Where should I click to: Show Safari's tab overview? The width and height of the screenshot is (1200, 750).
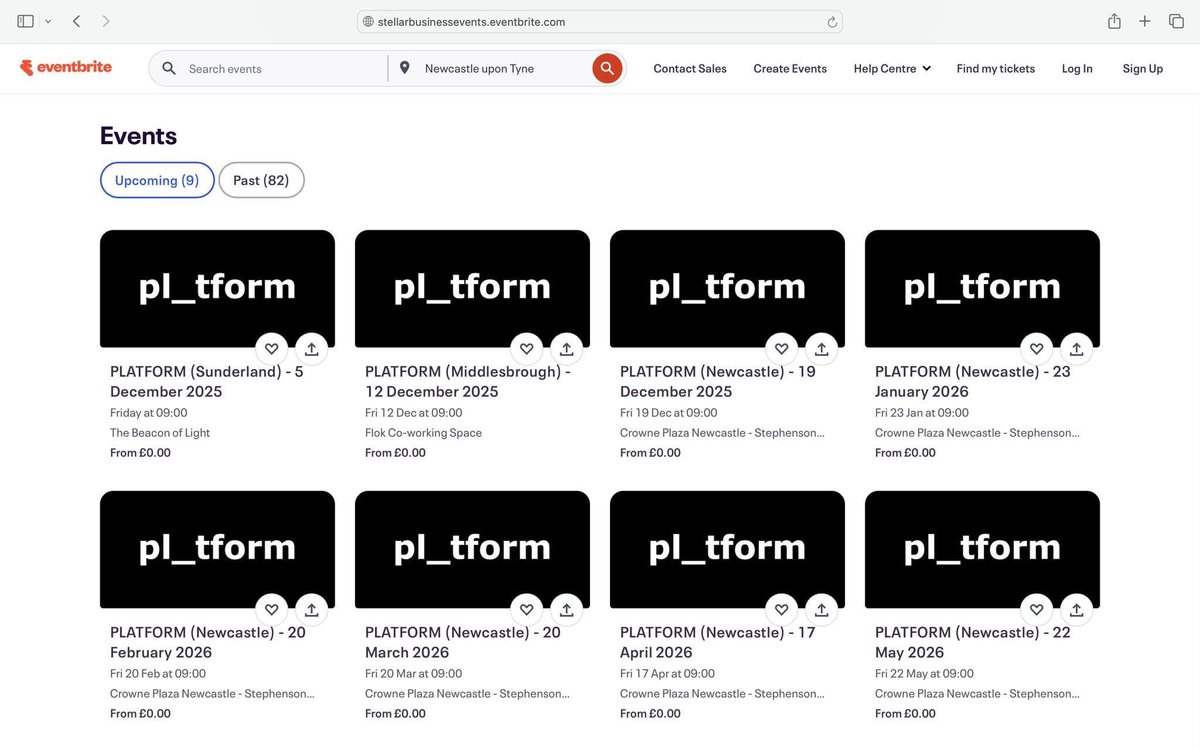point(1176,21)
